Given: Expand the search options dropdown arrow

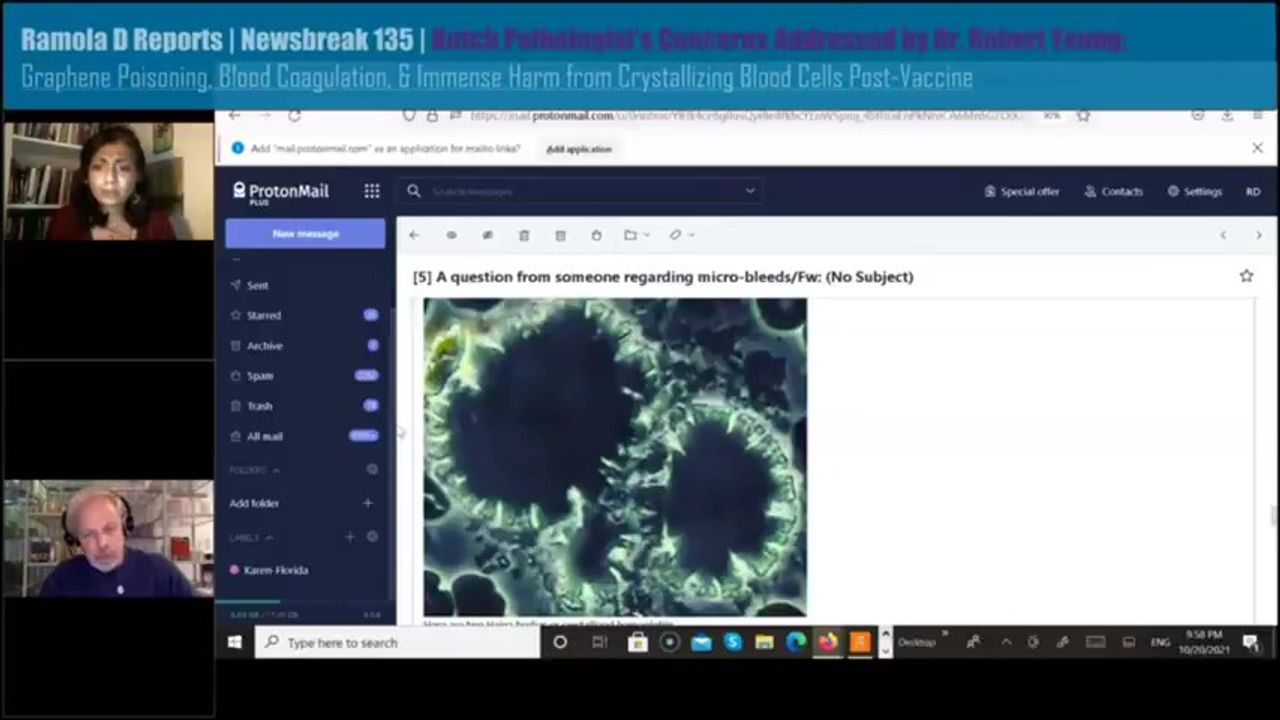Looking at the screenshot, I should (750, 191).
